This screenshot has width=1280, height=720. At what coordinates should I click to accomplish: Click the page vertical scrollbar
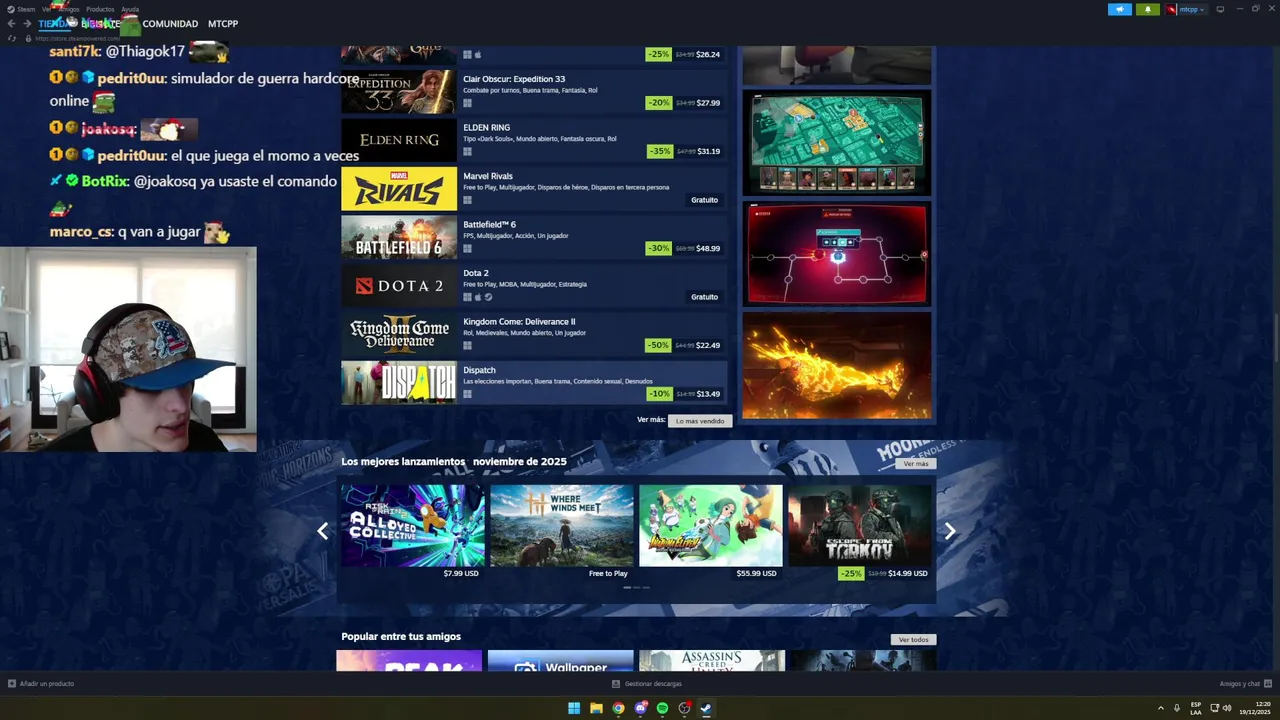coord(1275,338)
